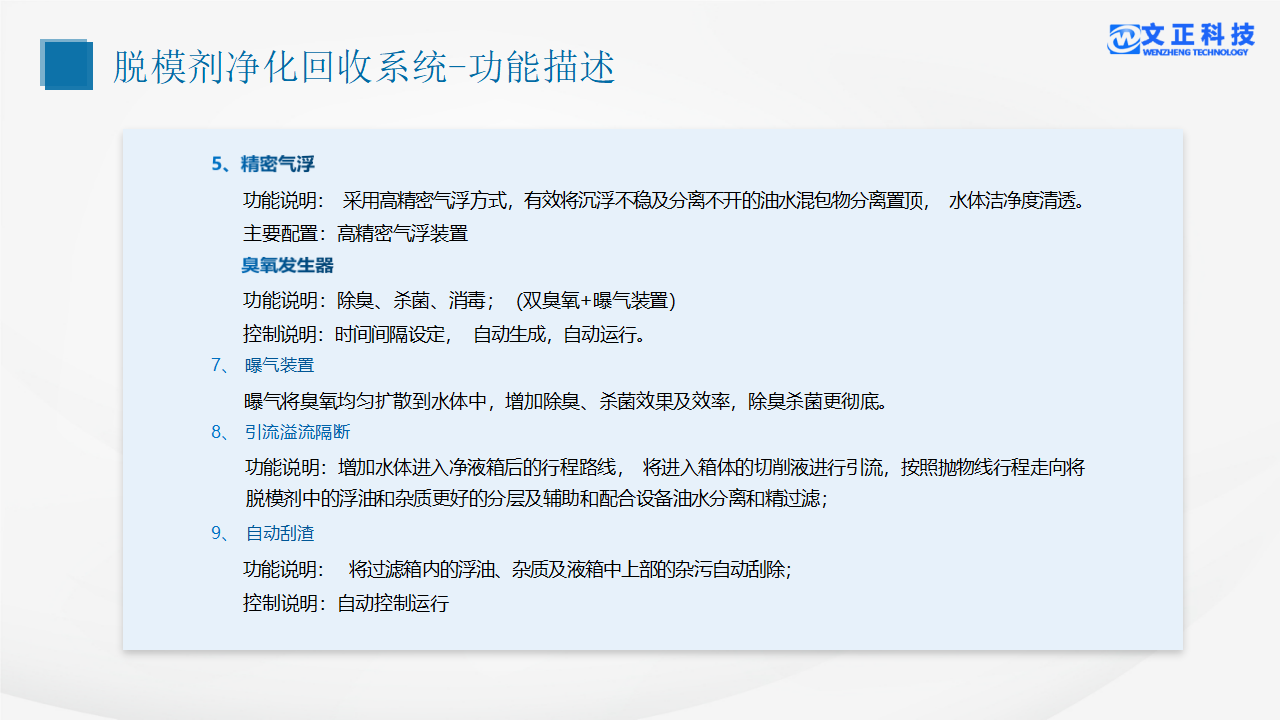
Task: Click the sentence starting 采用高精密气浮方式
Action: click(713, 200)
